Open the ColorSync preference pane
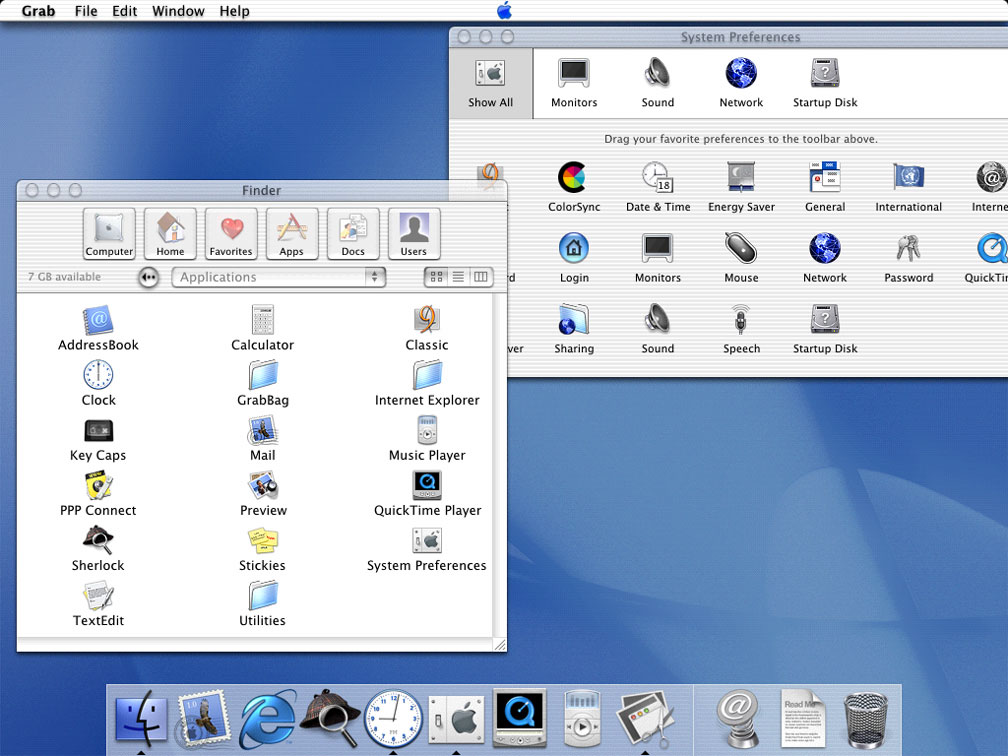The image size is (1008, 756). click(x=573, y=186)
